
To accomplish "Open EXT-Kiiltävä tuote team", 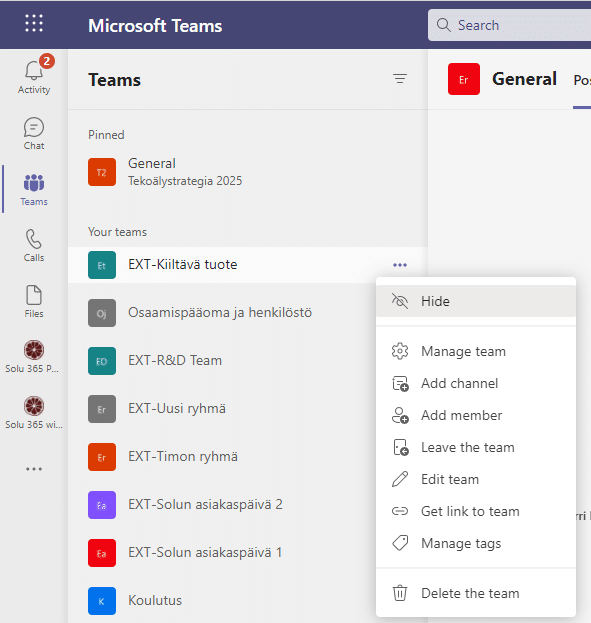I will coord(248,265).
